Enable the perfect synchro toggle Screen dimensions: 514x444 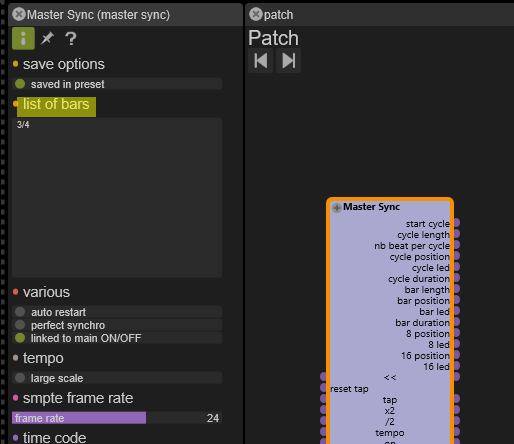(x=117, y=325)
